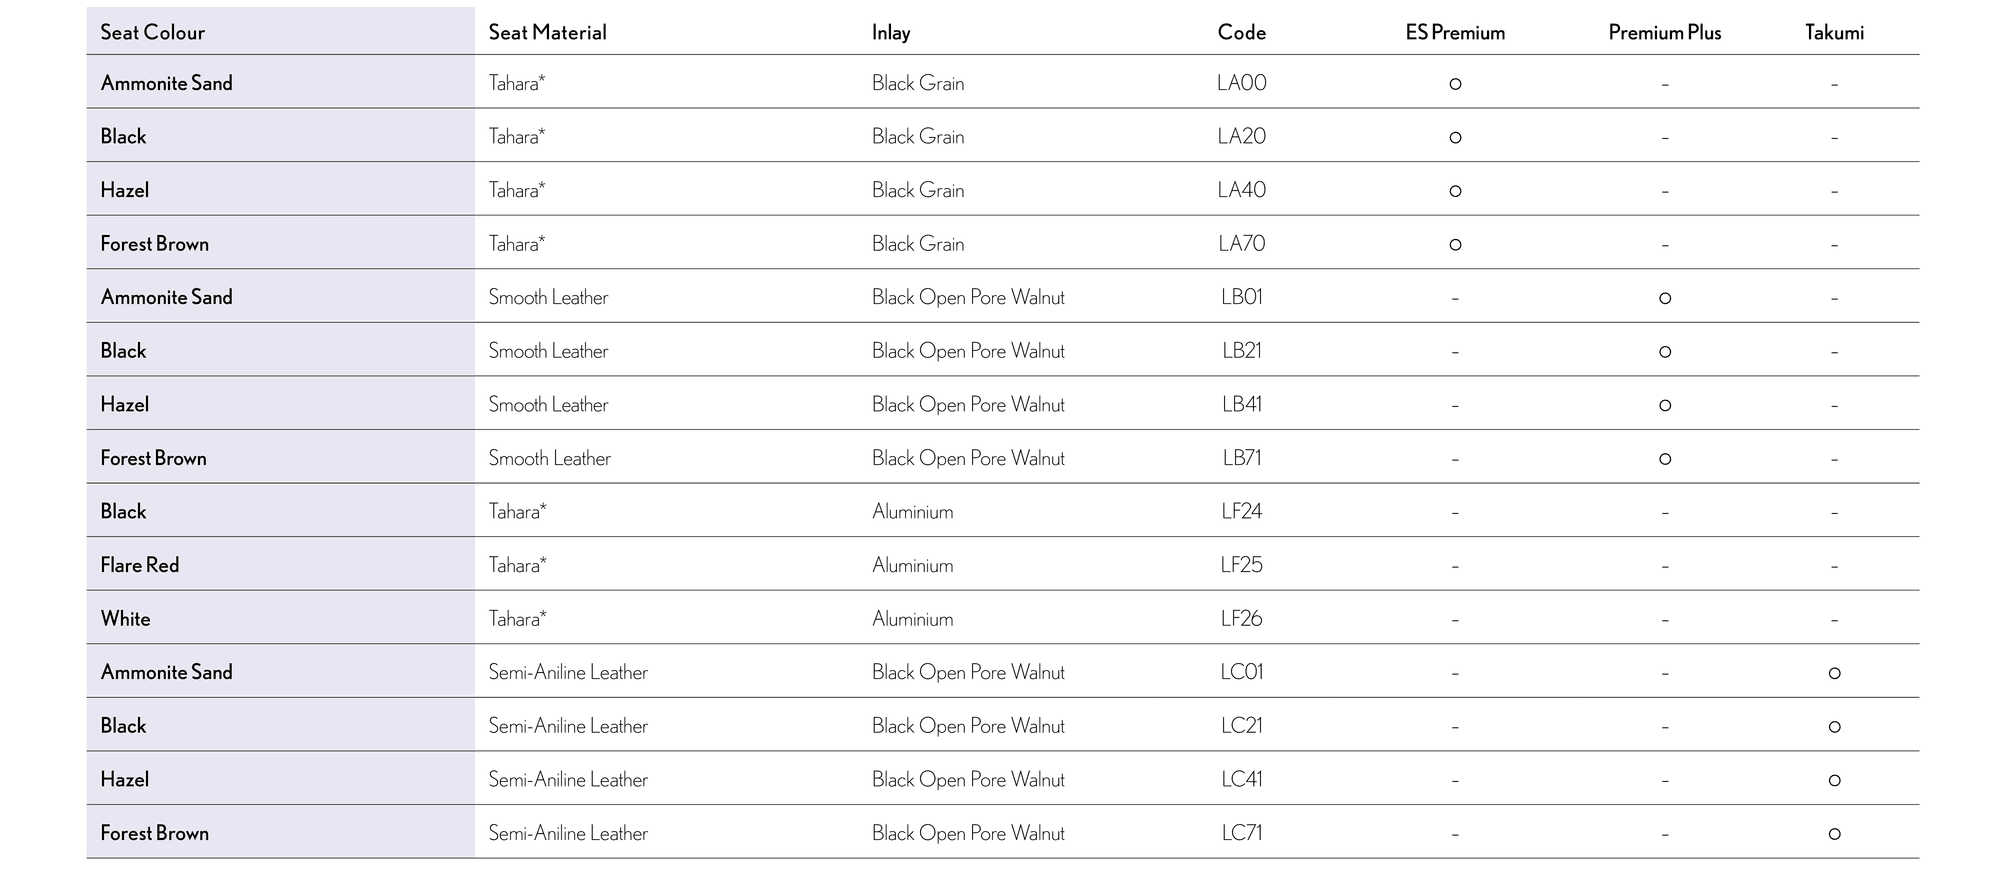The width and height of the screenshot is (2000, 870).
Task: Click the Premium Plus circle for LB21
Action: tap(1664, 352)
